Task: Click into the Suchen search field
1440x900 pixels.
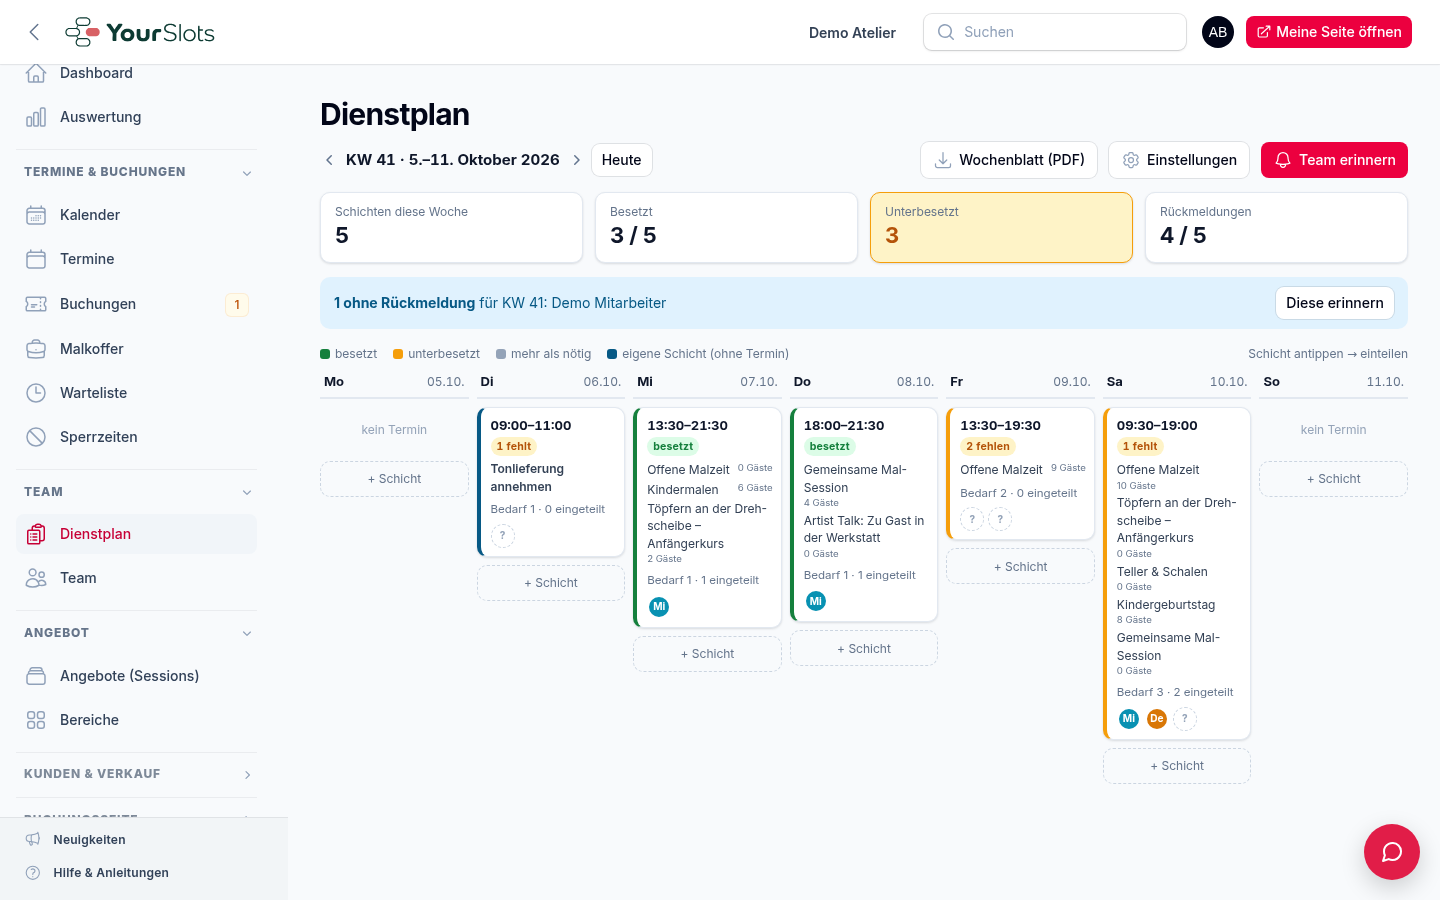Action: [1055, 32]
